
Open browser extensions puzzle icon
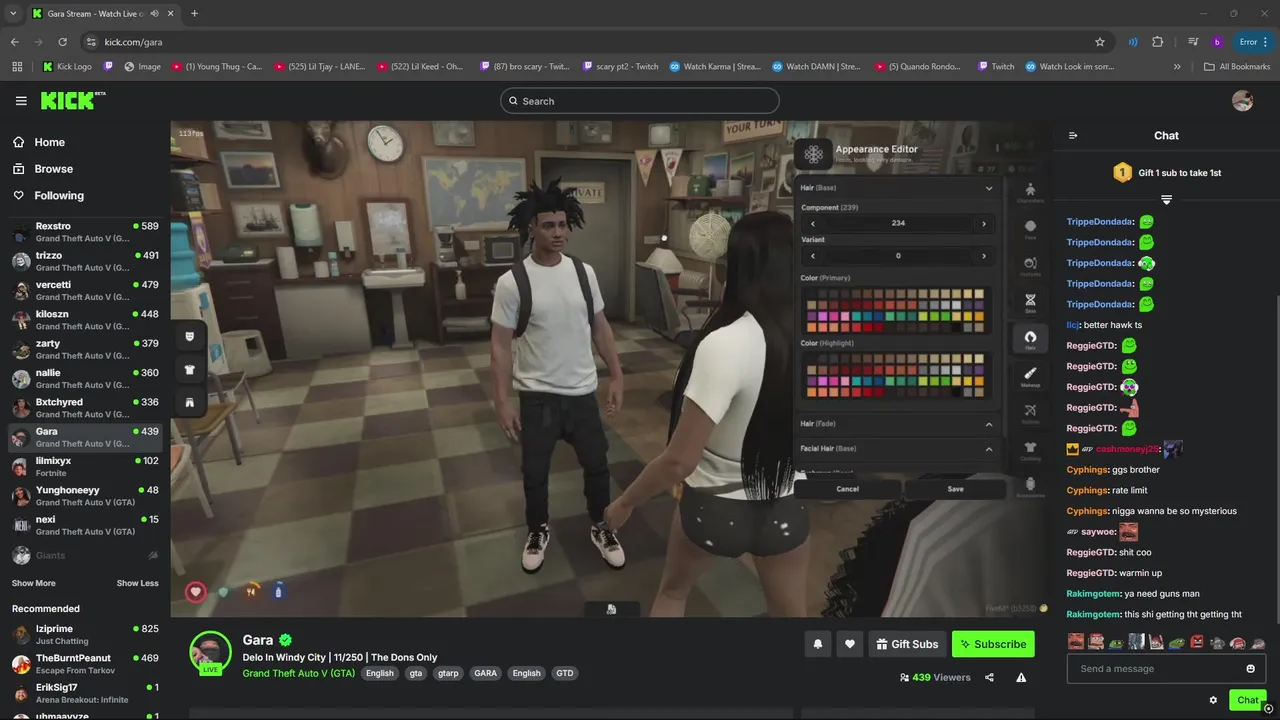pyautogui.click(x=1158, y=42)
